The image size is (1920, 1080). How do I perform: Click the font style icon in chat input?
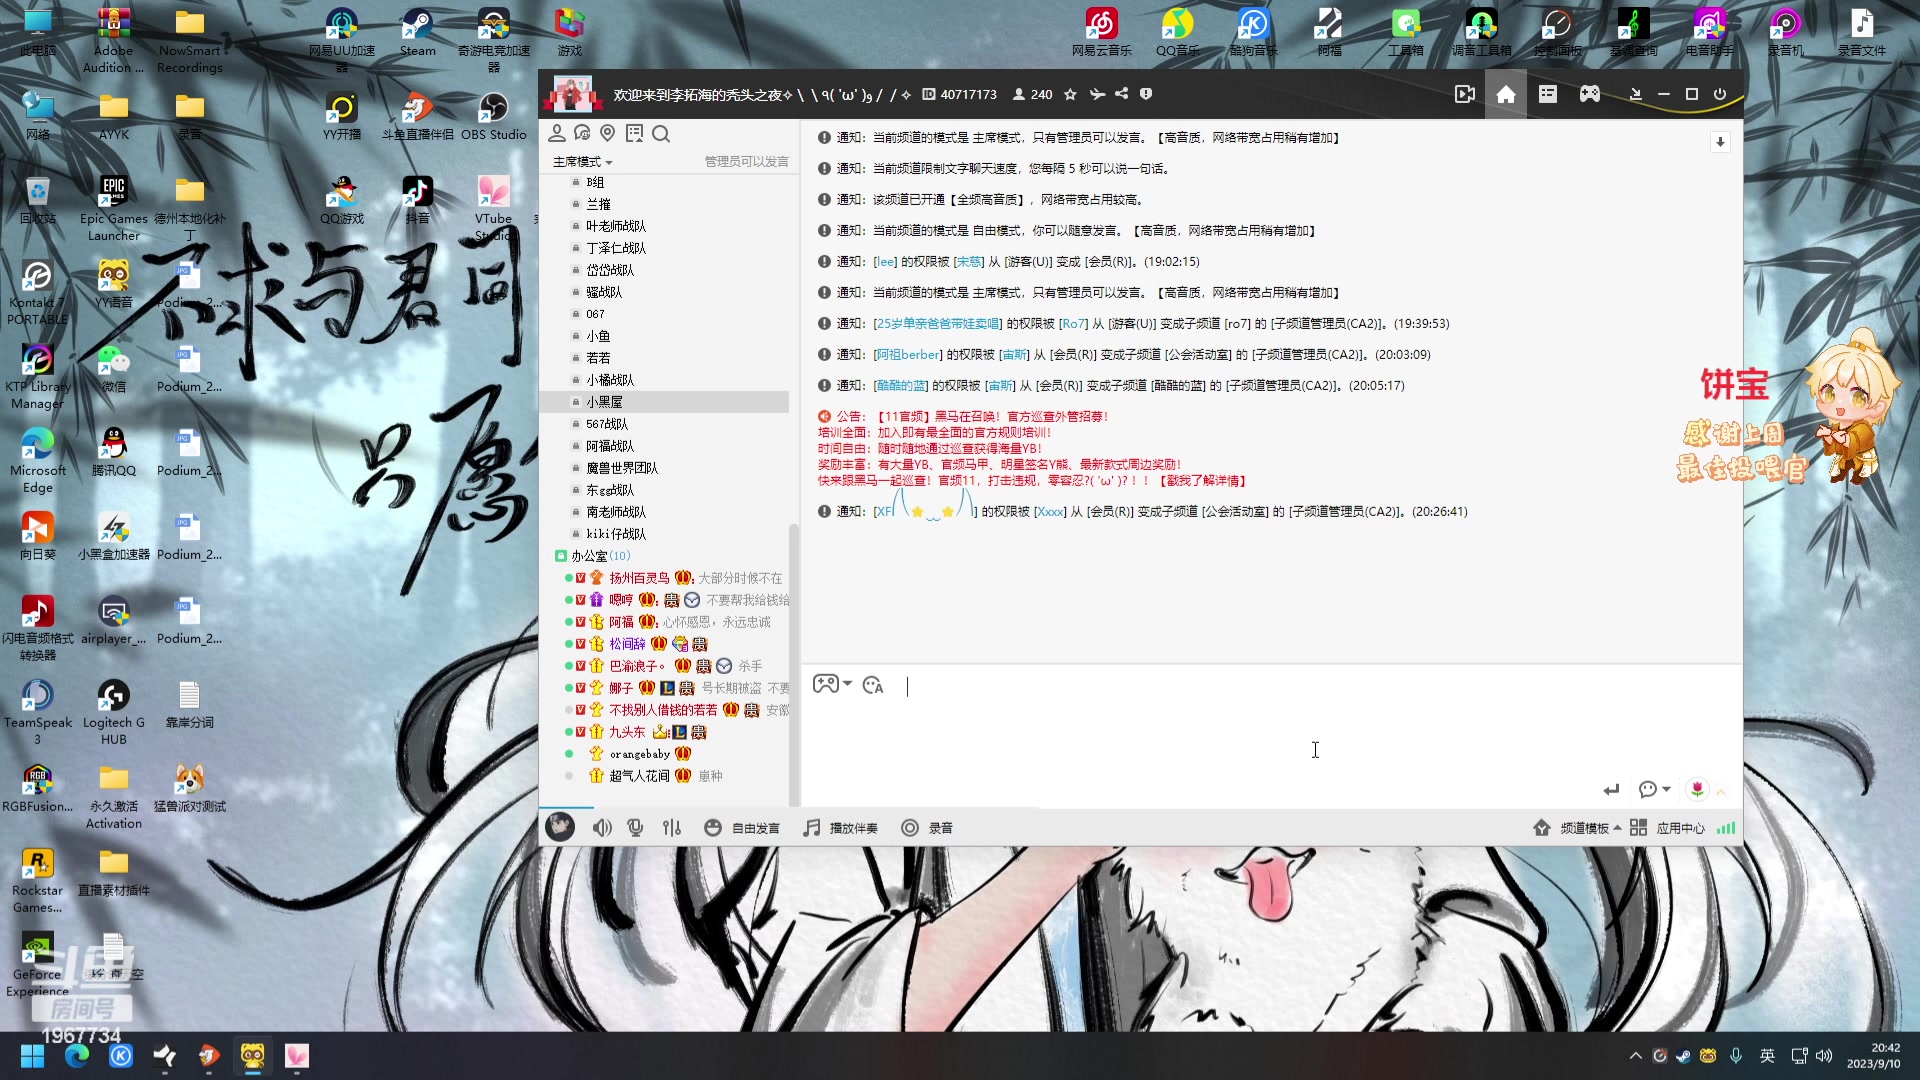pos(873,685)
